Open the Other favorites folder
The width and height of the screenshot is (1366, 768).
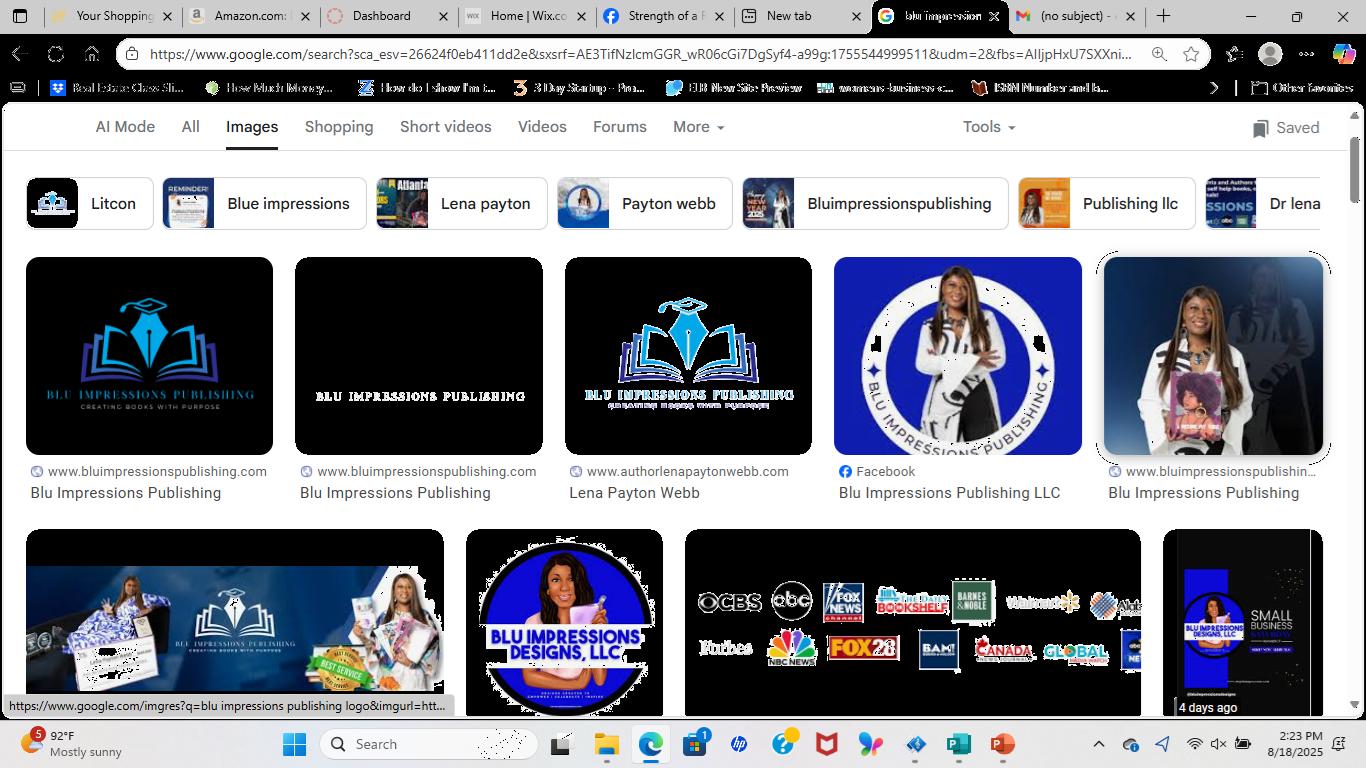pos(1302,88)
